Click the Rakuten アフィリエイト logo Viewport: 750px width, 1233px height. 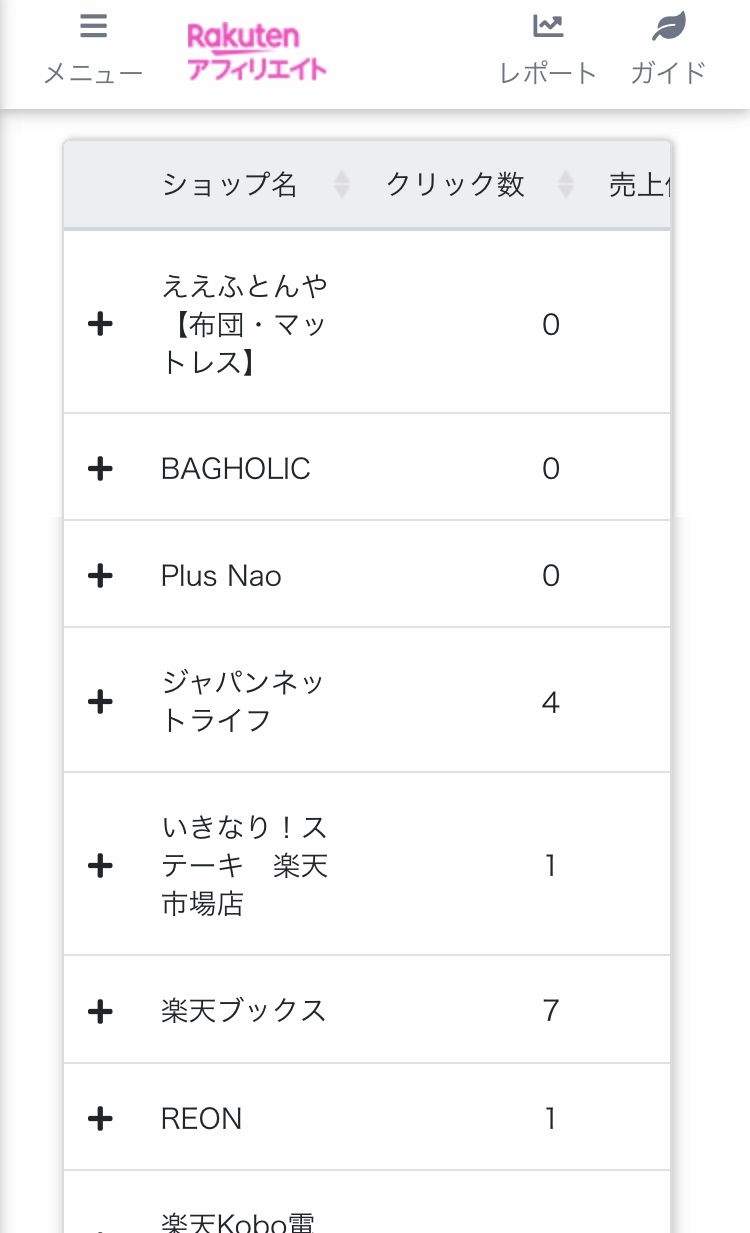tap(256, 53)
